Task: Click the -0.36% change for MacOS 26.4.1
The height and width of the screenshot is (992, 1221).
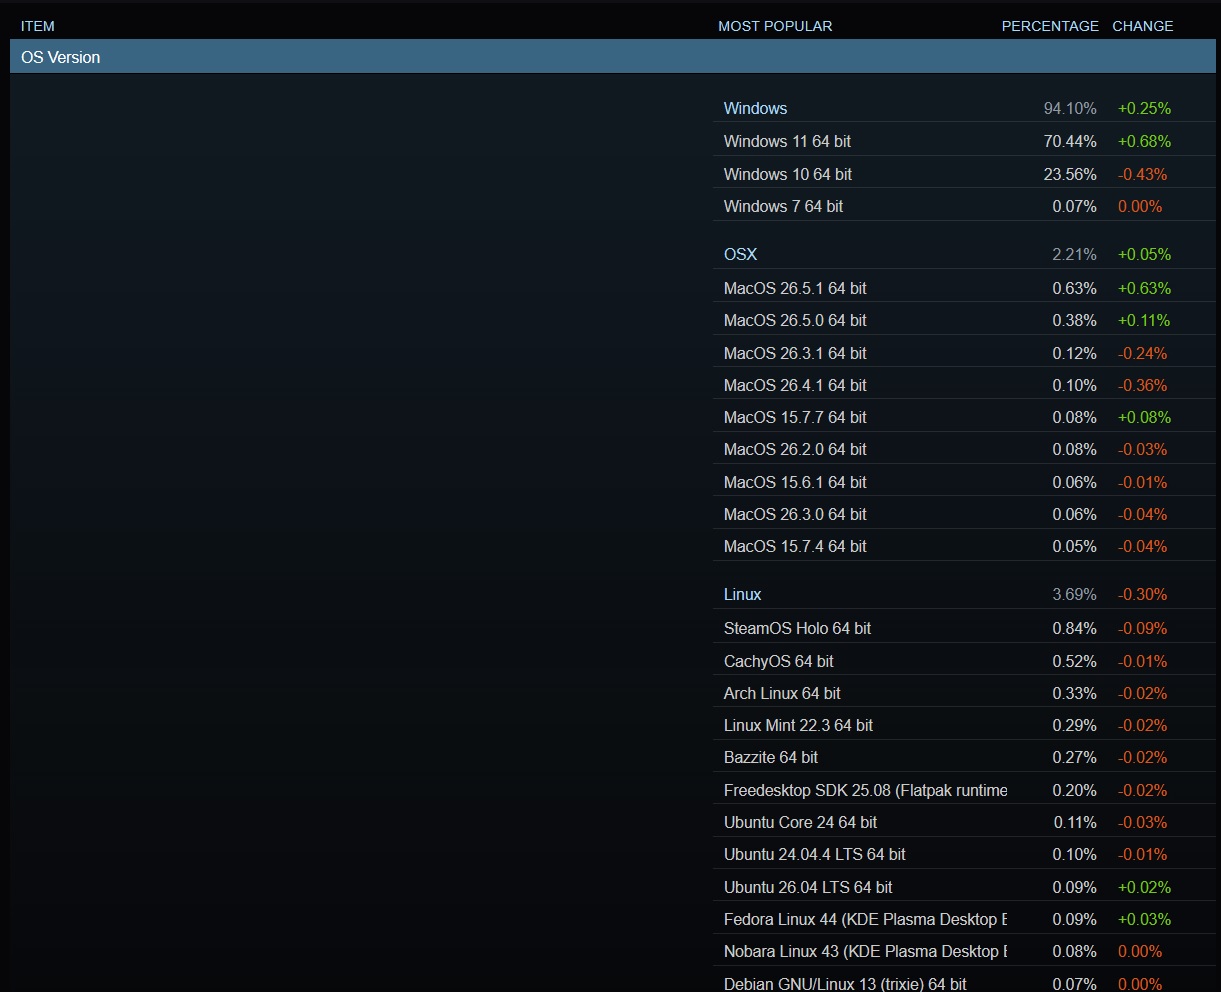Action: 1142,385
